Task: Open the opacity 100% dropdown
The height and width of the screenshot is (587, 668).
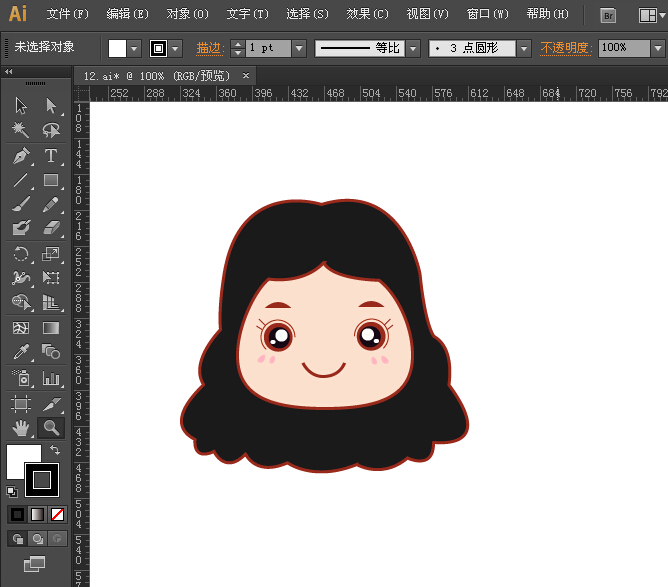Action: tap(658, 48)
